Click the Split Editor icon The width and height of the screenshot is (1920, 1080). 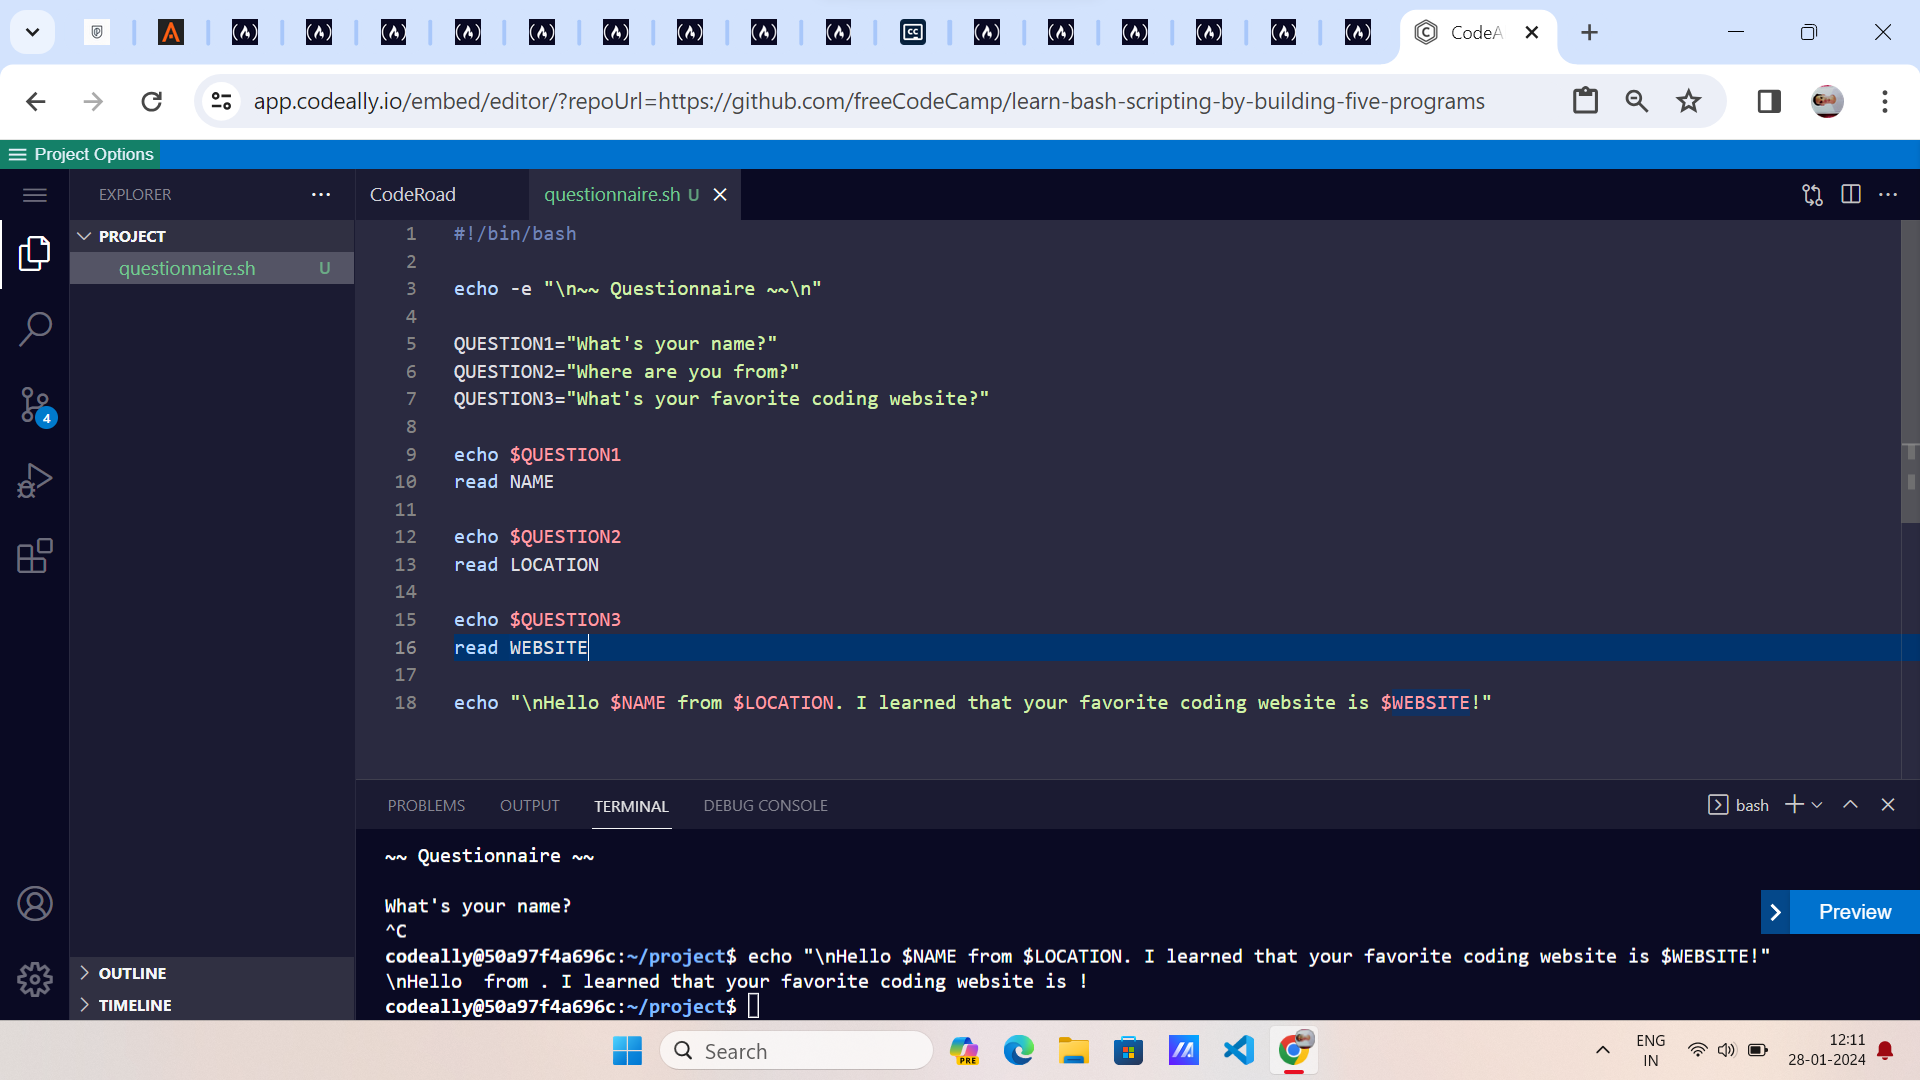pos(1851,194)
